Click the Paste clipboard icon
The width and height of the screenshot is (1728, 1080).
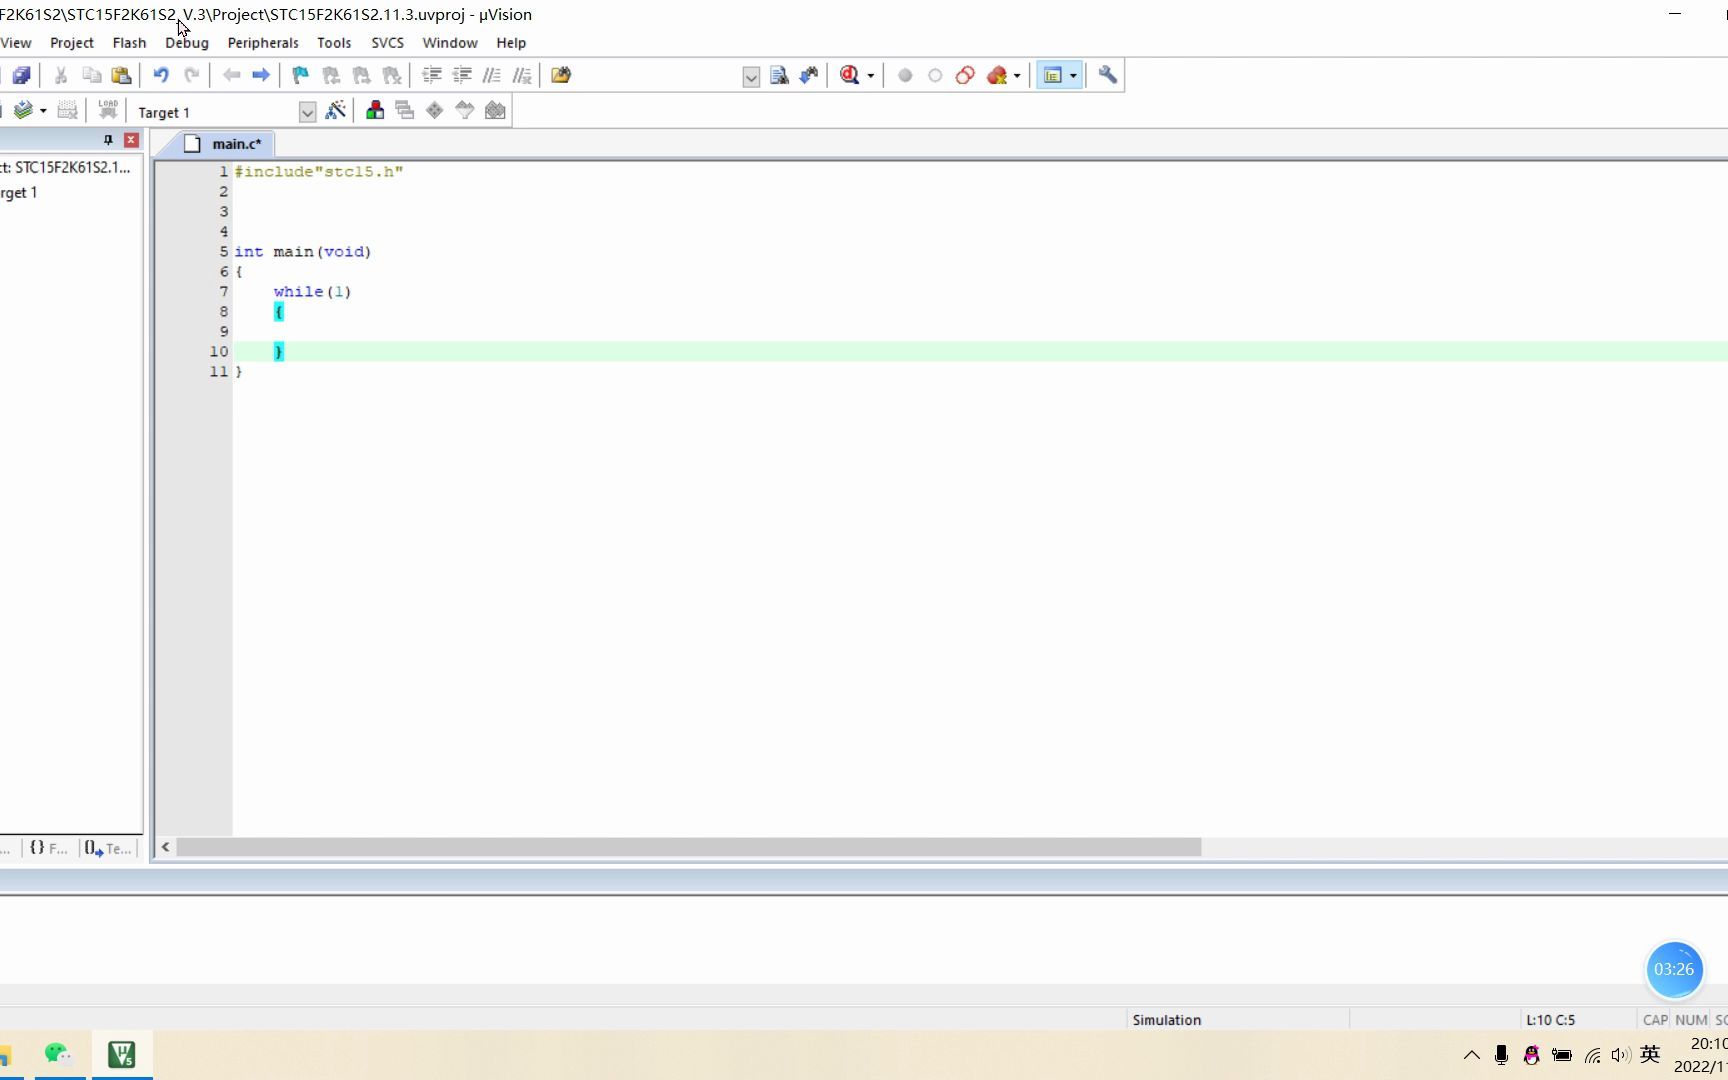pos(121,75)
